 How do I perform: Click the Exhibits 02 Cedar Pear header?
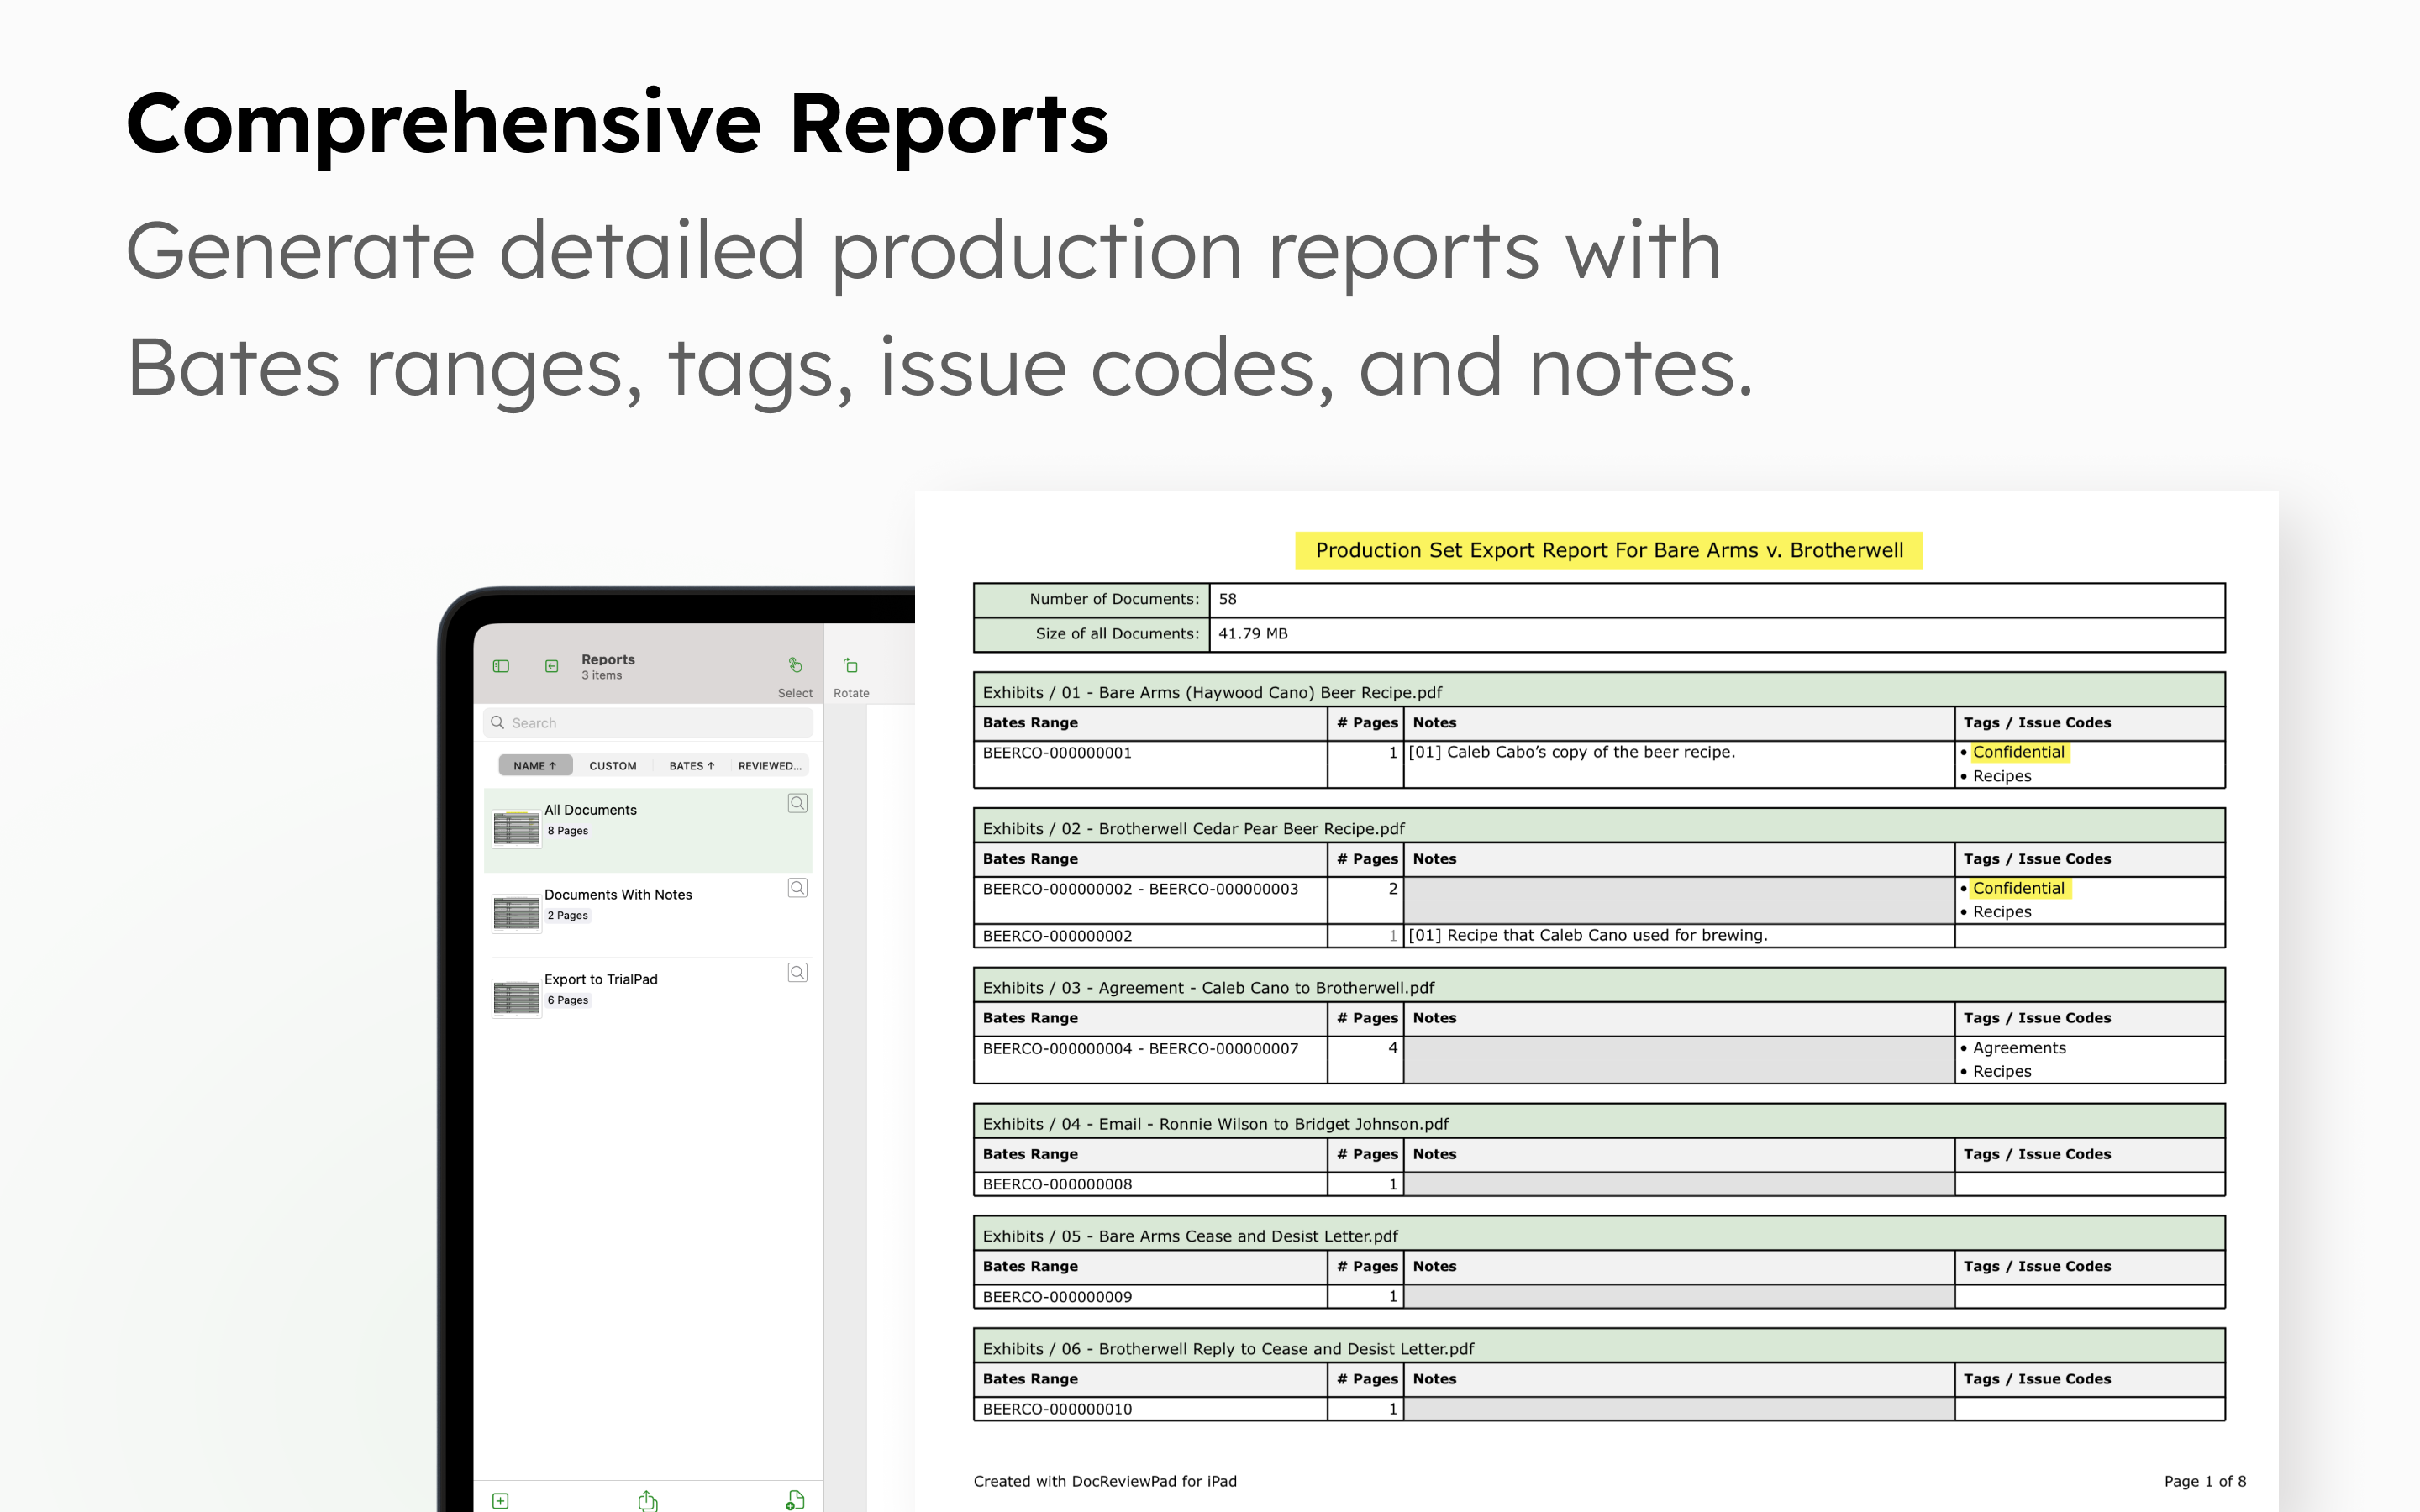tap(1599, 827)
